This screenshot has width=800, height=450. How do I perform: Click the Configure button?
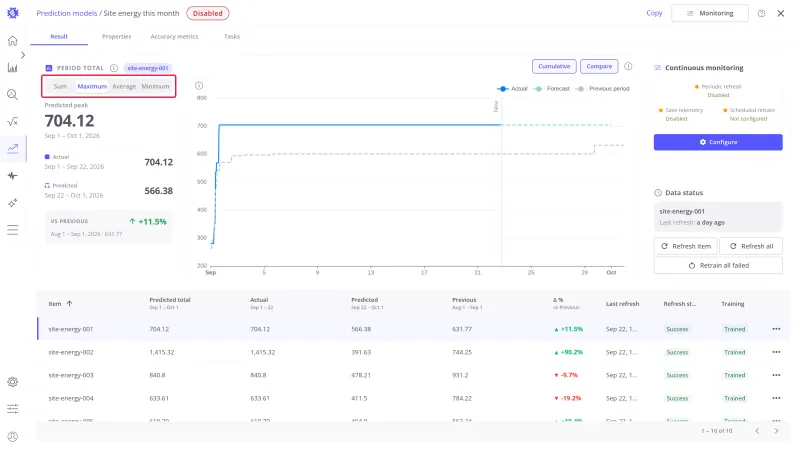718,142
